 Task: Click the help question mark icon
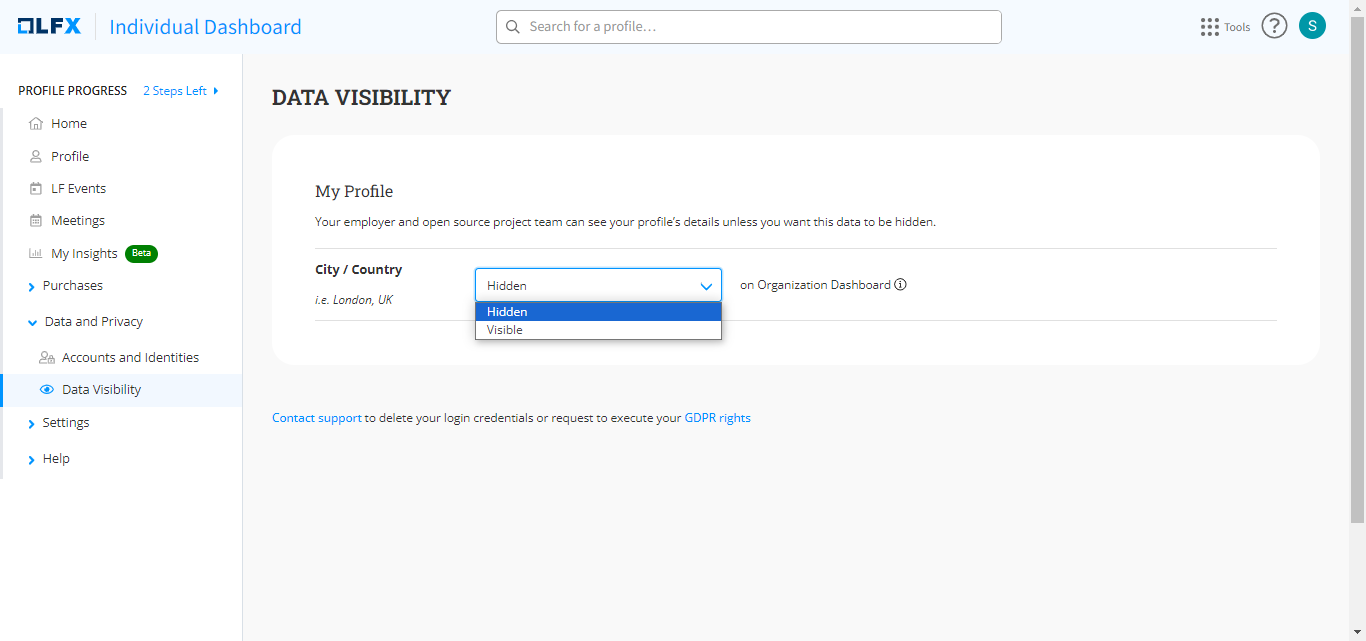1273,26
